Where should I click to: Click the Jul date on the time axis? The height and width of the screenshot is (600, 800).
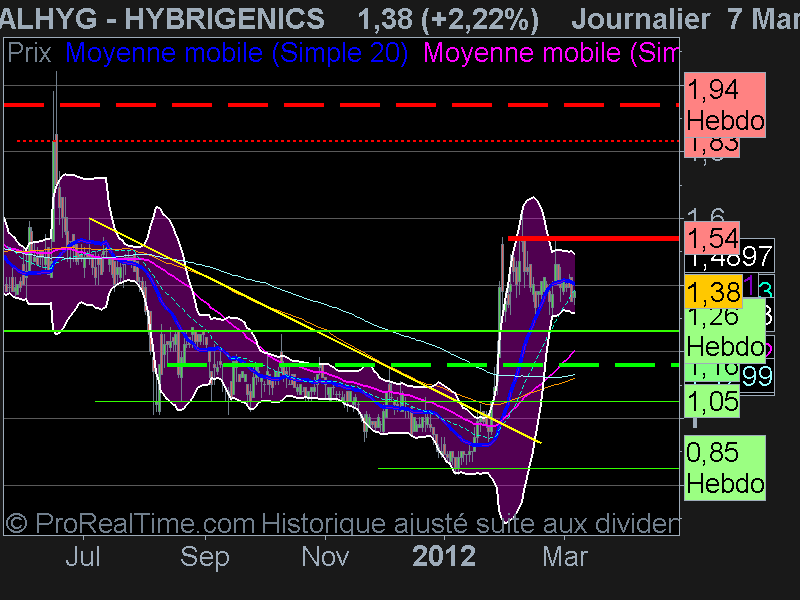(x=83, y=556)
